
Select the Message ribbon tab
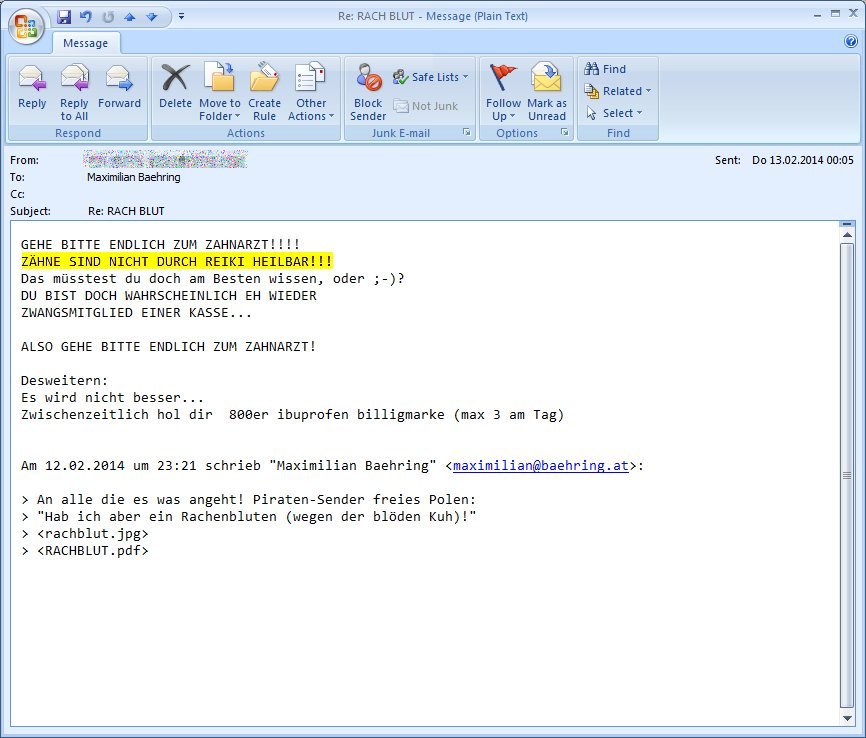pos(86,43)
